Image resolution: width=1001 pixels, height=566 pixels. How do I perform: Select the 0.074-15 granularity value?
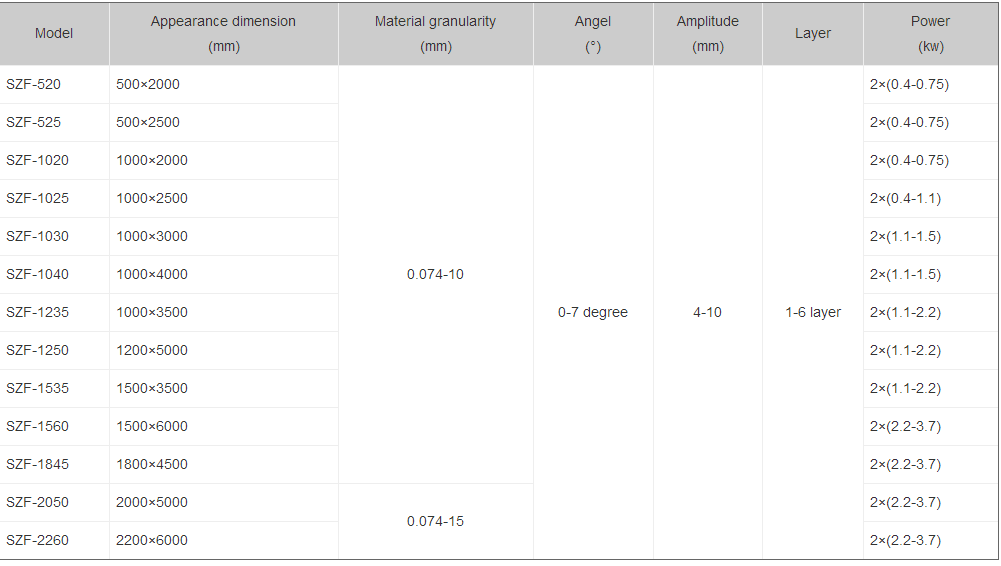click(x=435, y=521)
